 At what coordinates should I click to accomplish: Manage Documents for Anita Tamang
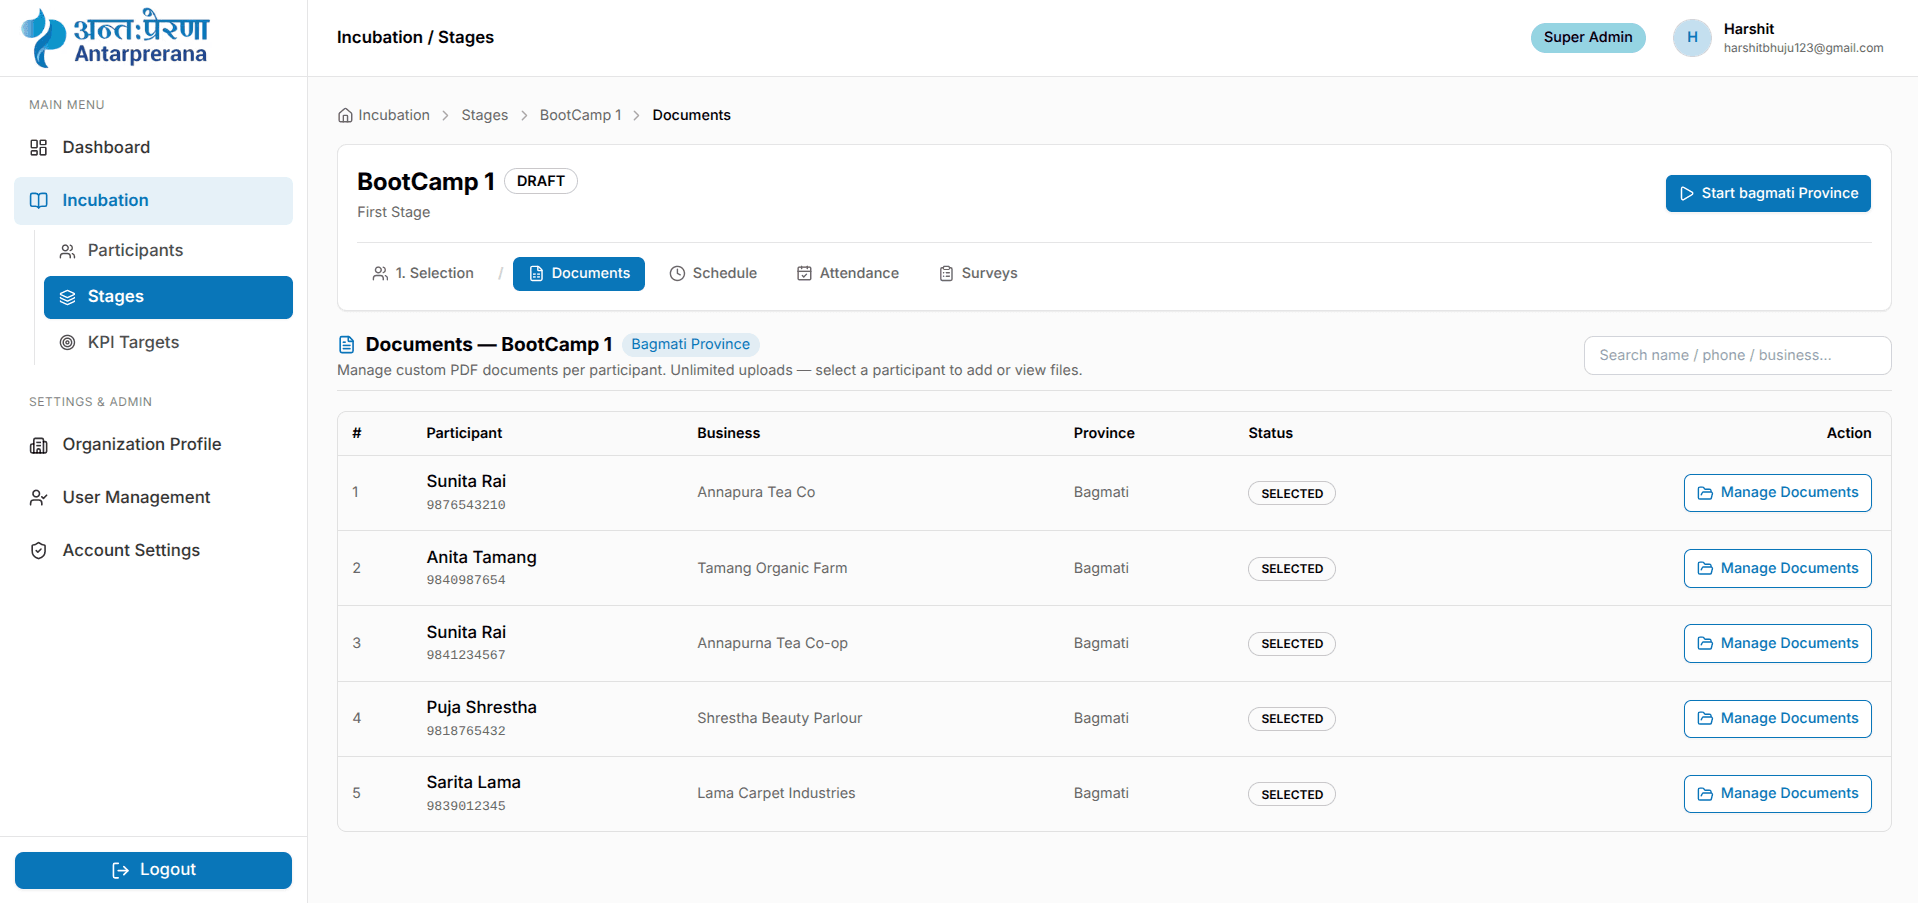(1777, 569)
